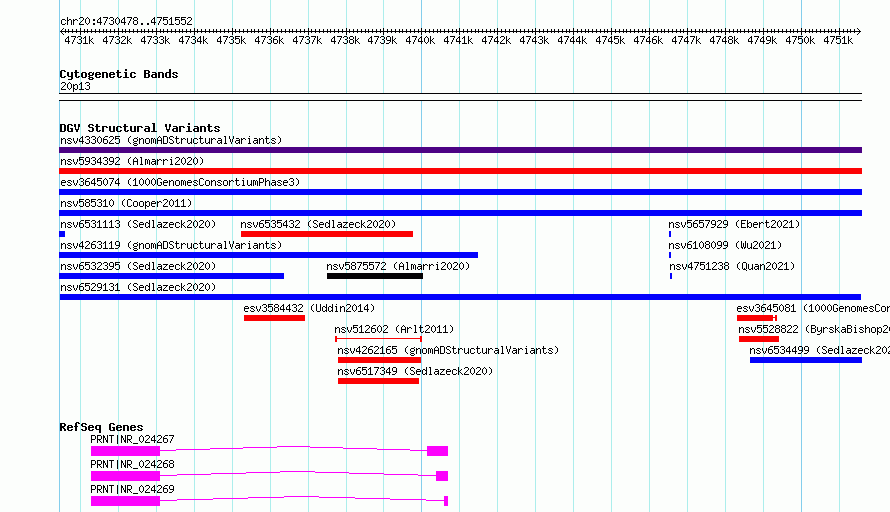Open the nsv5657929 Ebert2021 variant label

734,224
